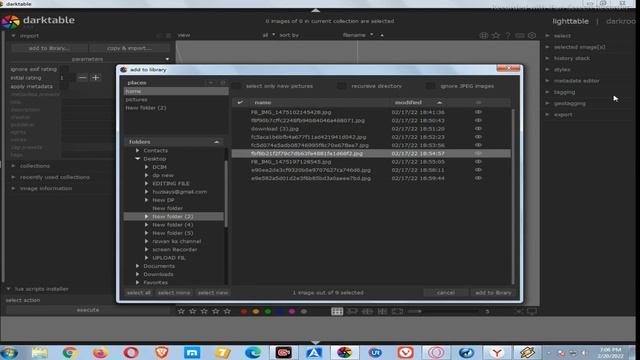This screenshot has width=640, height=360.
Task: Apply the green color label
Action: (268, 311)
